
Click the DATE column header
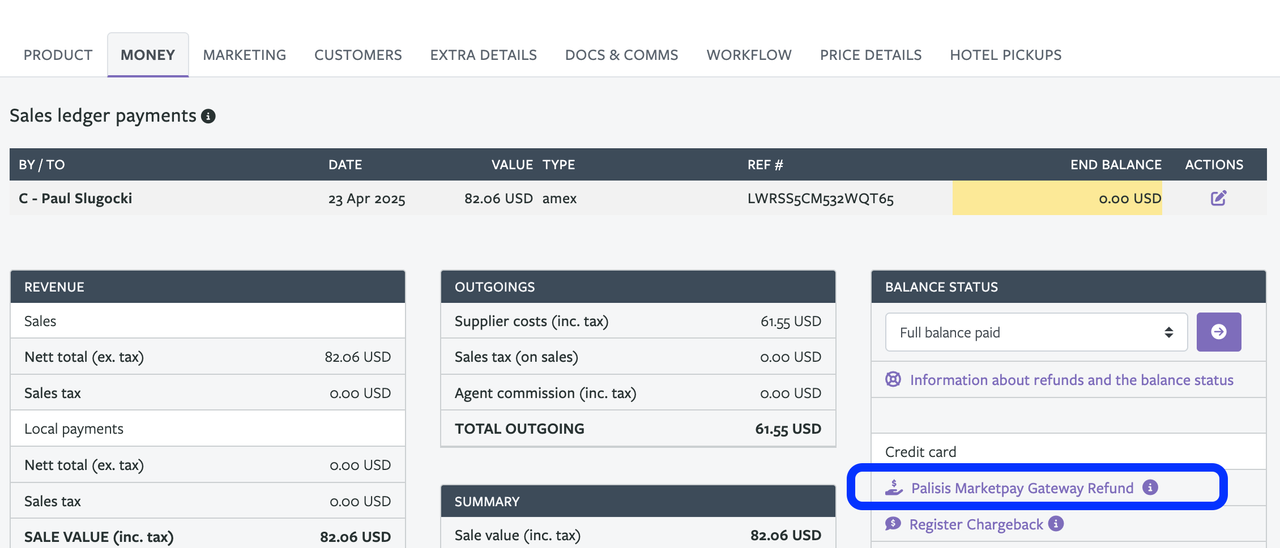point(345,164)
